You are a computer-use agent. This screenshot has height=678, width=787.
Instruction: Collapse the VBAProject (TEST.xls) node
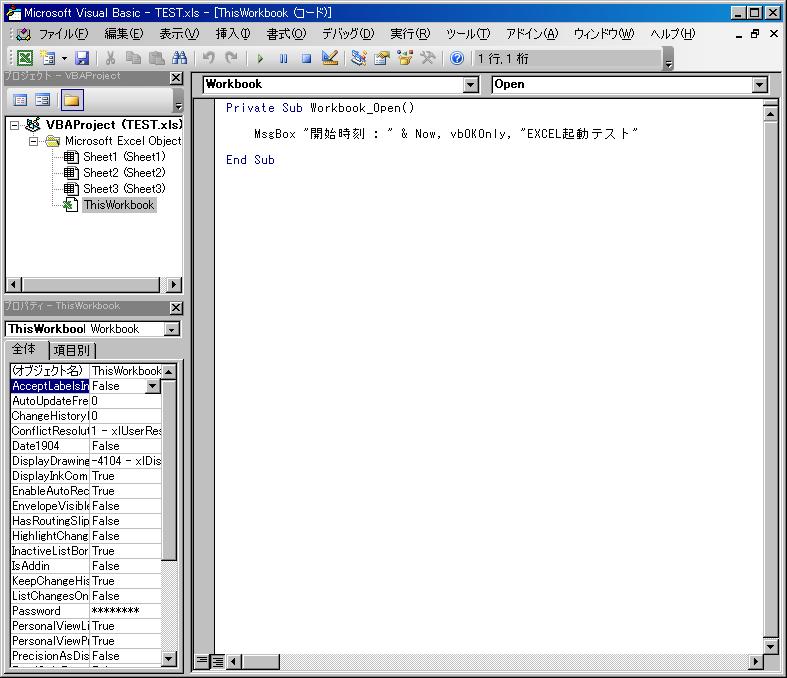[15, 125]
